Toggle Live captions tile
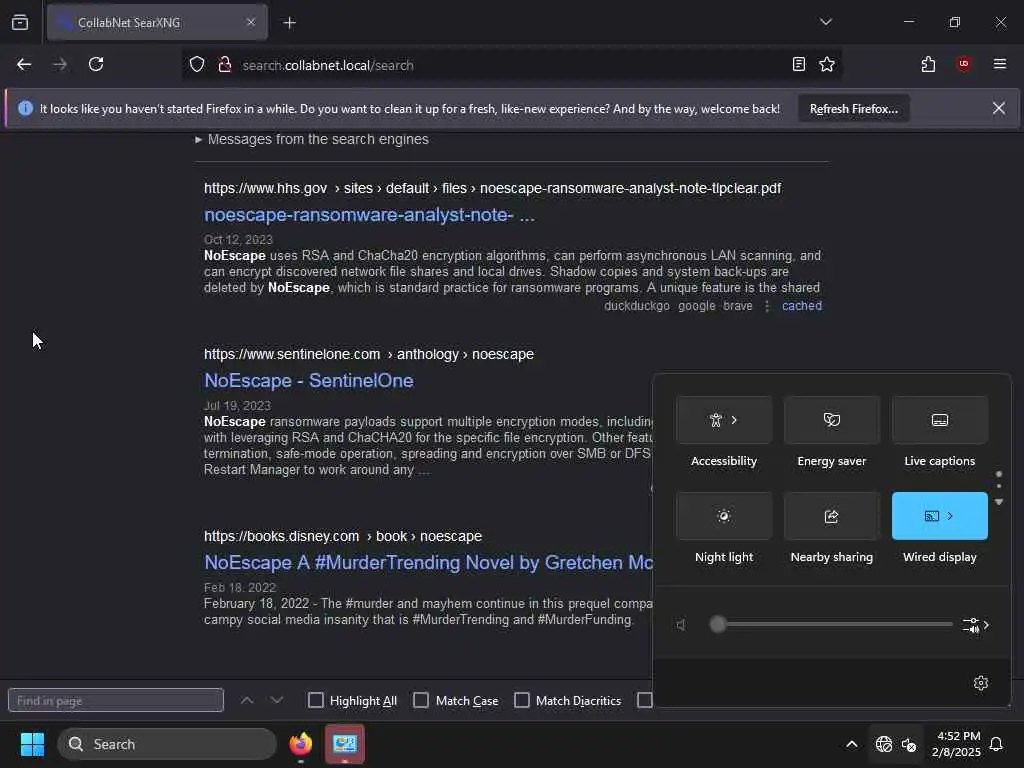 (x=939, y=420)
